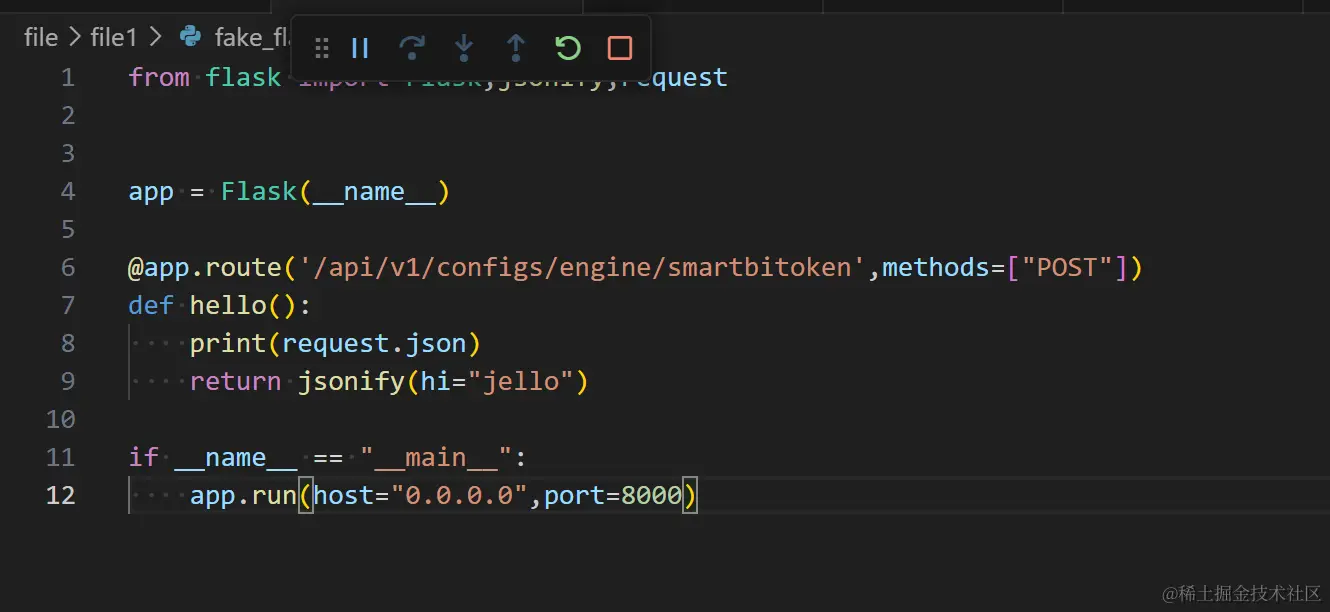1330x612 pixels.
Task: Click the 'Flask(__name__)' text on line 4
Action: [x=336, y=191]
